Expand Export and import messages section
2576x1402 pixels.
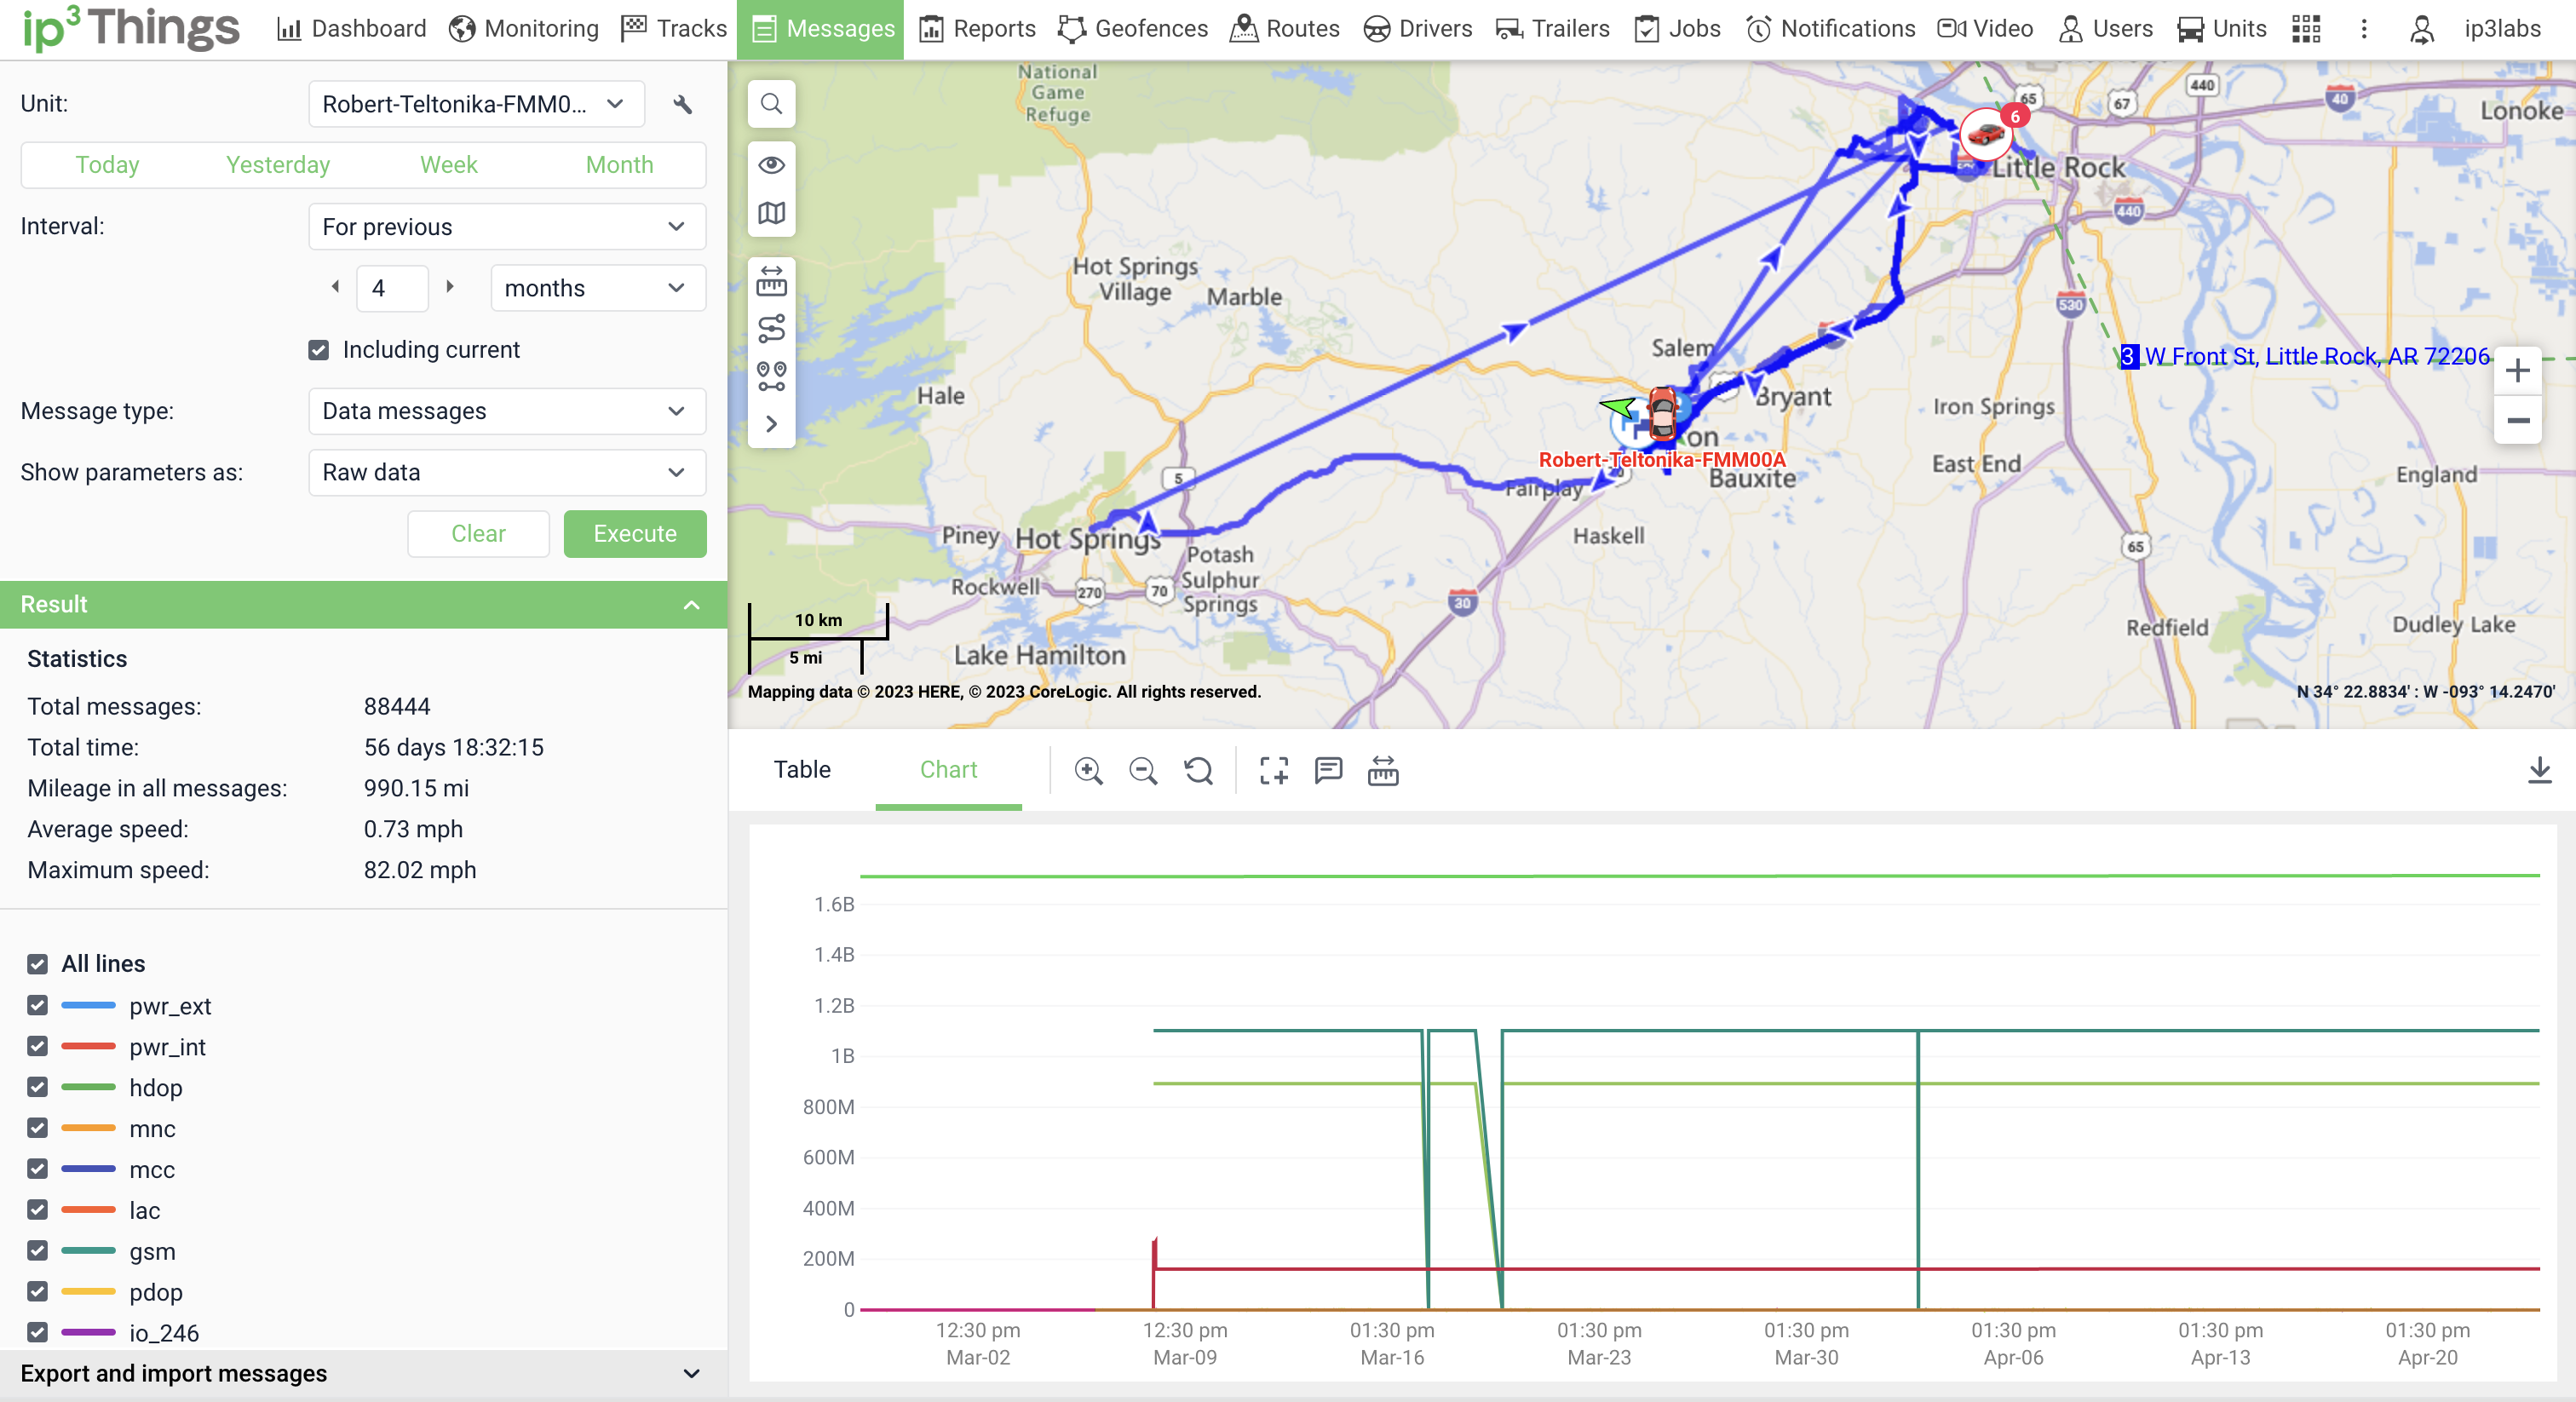(364, 1374)
